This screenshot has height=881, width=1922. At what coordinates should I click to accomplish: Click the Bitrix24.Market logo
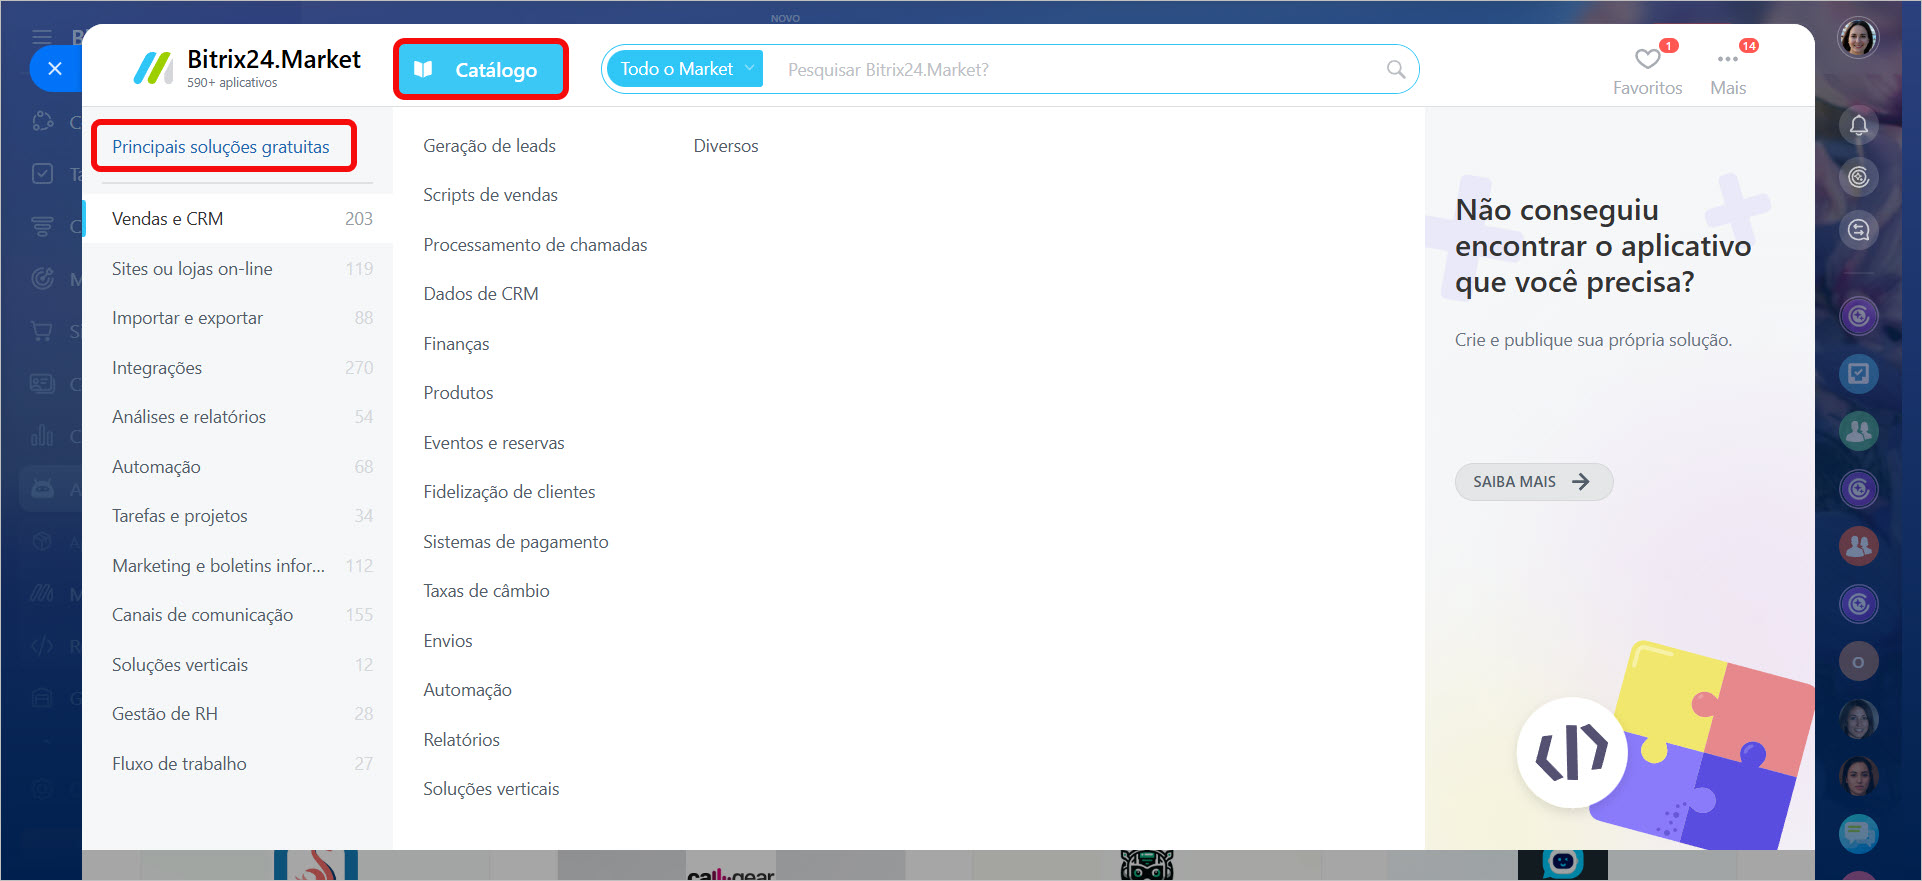tap(247, 67)
